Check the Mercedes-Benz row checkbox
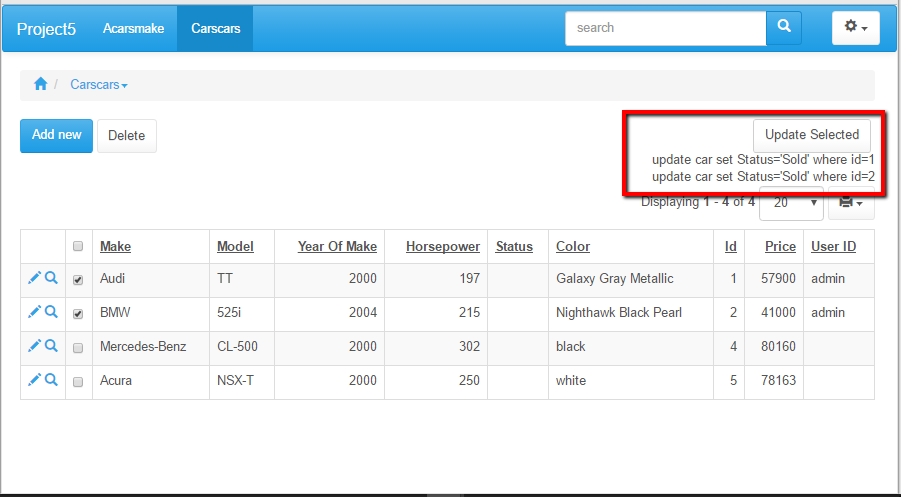Viewport: 901px width, 497px height. pos(79,348)
